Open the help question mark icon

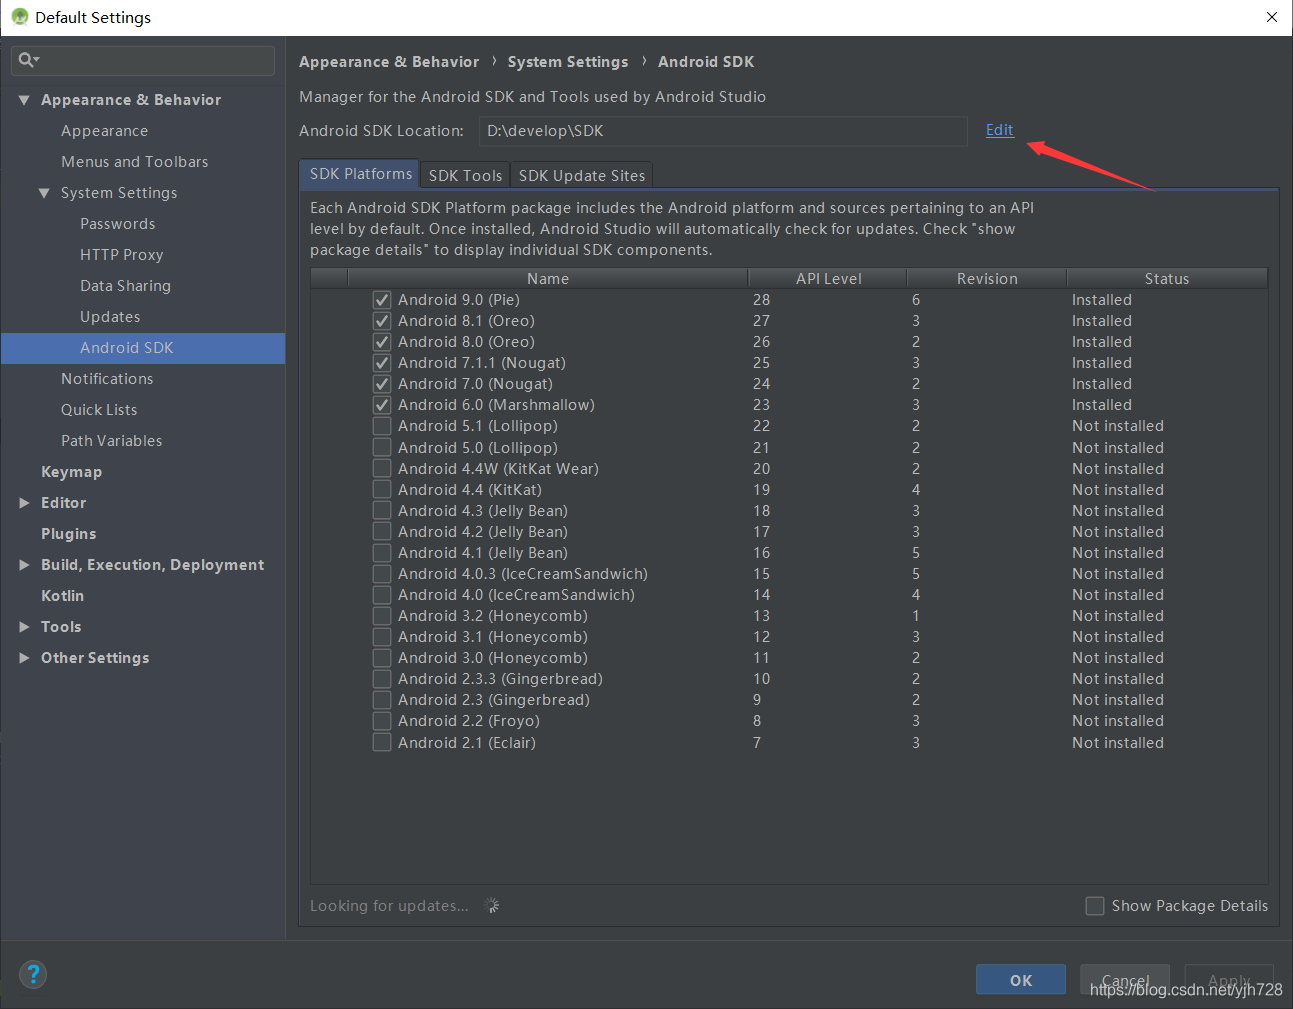tap(33, 974)
